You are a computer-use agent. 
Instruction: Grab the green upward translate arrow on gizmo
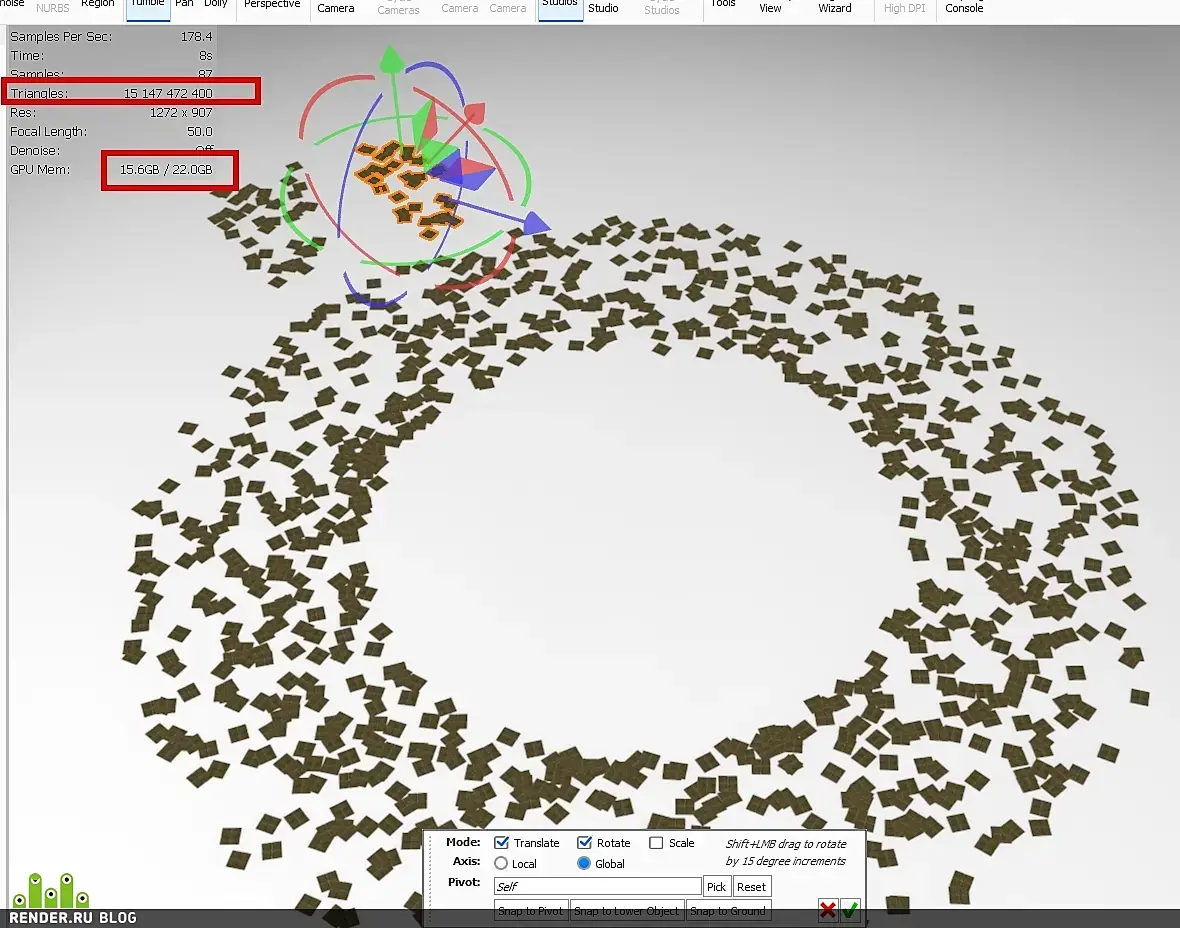[390, 60]
